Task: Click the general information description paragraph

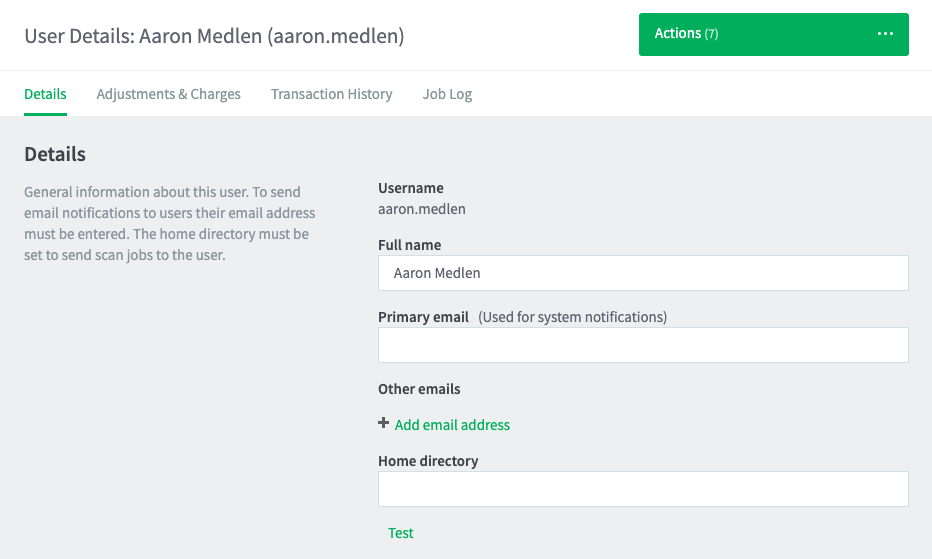Action: click(170, 224)
